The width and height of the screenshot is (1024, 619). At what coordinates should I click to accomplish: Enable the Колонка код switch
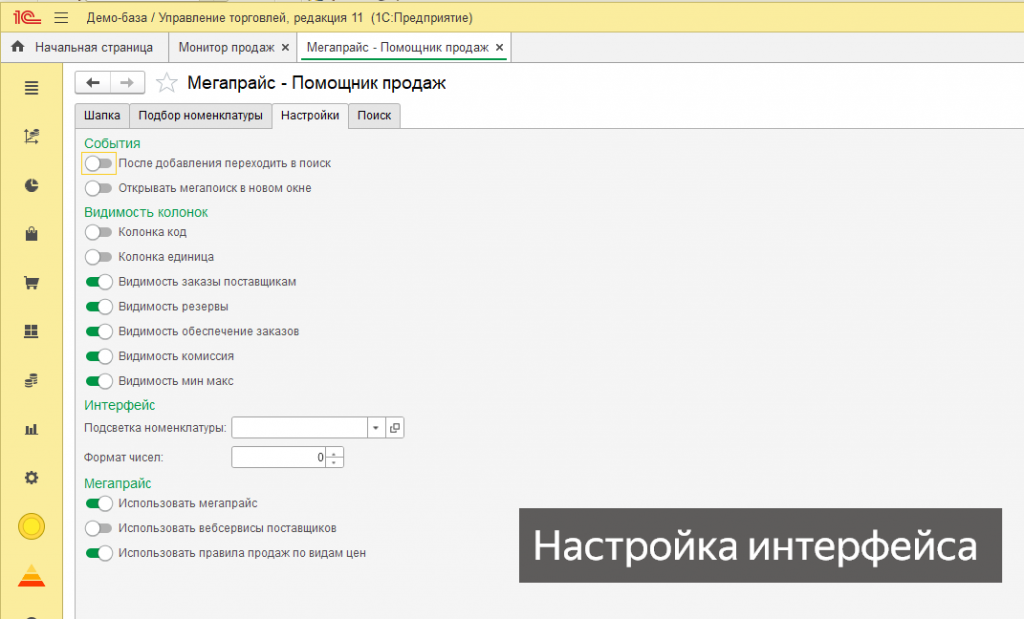99,232
